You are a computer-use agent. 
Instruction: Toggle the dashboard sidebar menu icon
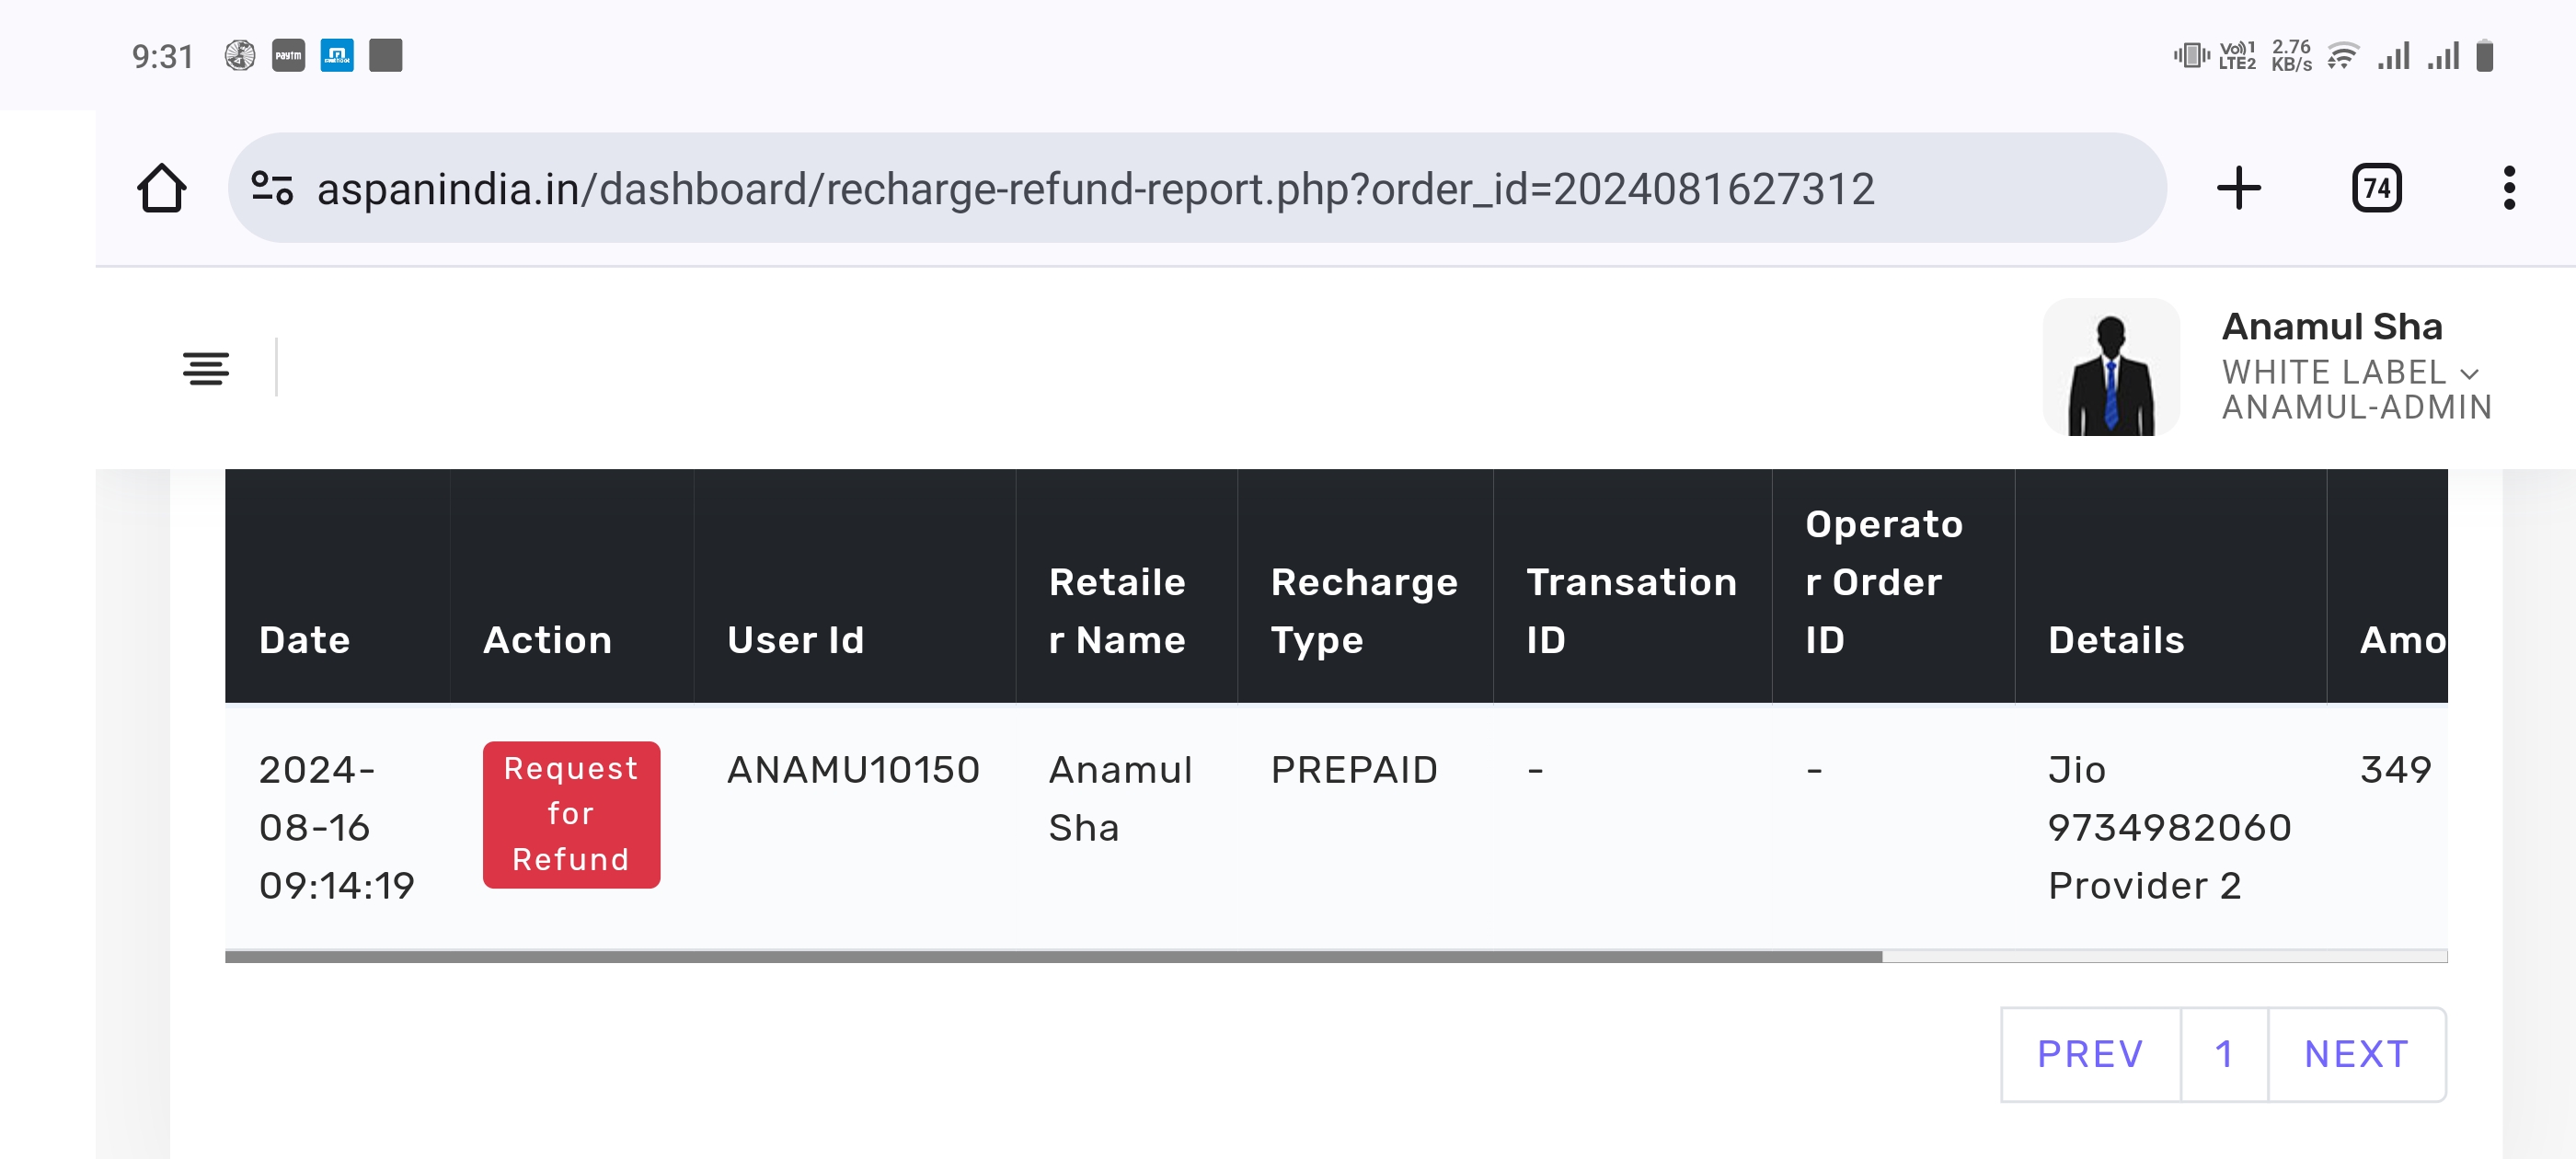pos(206,369)
